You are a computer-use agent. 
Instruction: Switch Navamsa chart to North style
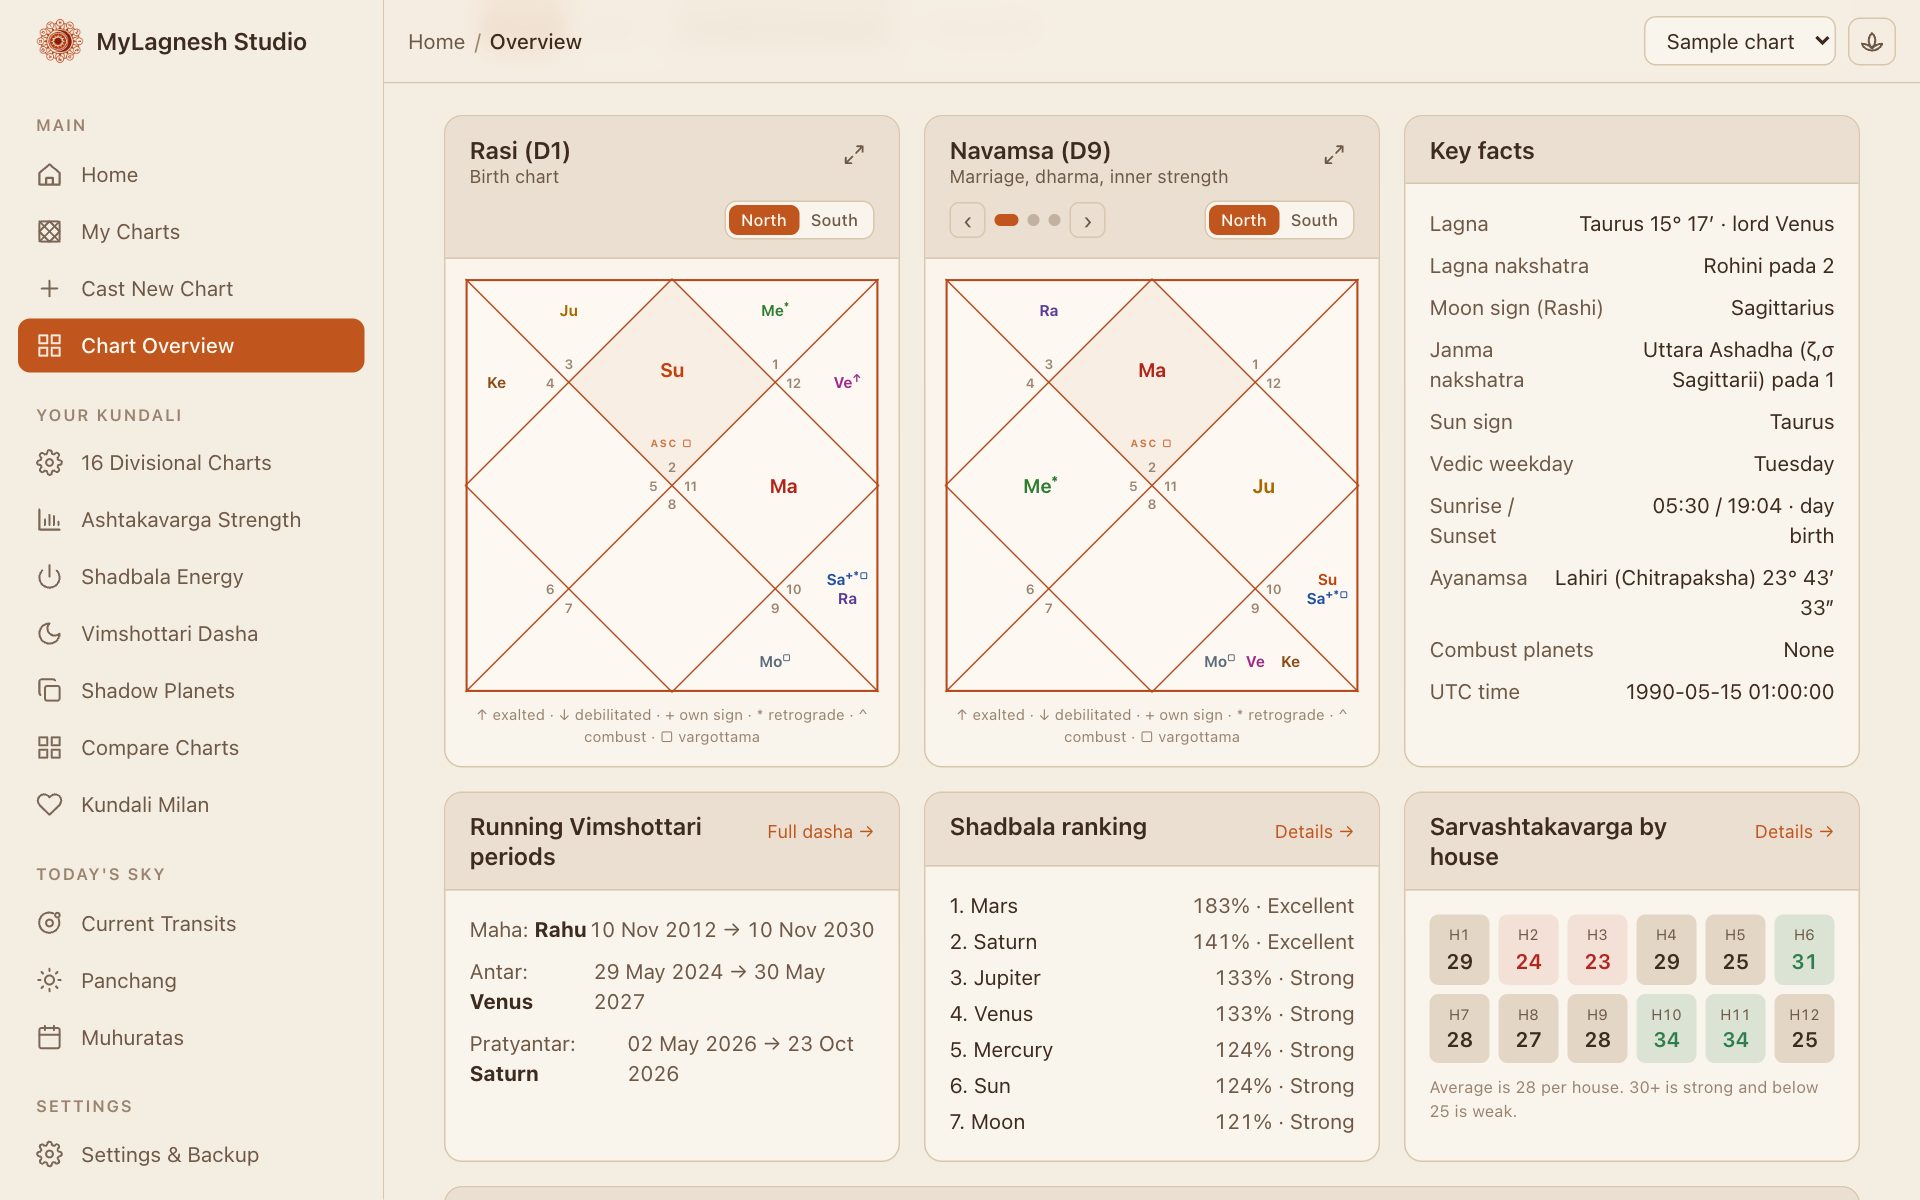tap(1243, 220)
